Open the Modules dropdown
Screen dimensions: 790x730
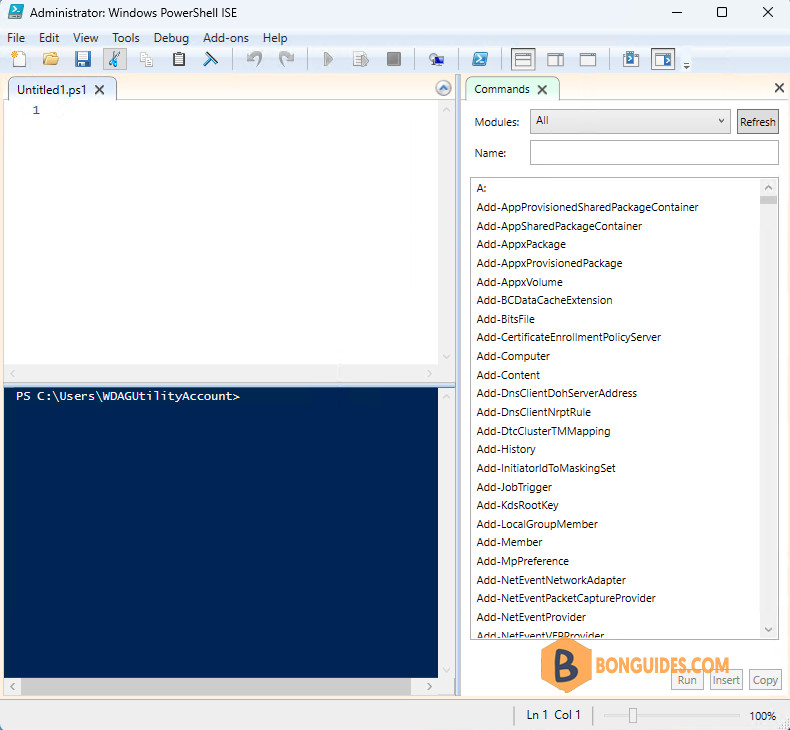630,121
